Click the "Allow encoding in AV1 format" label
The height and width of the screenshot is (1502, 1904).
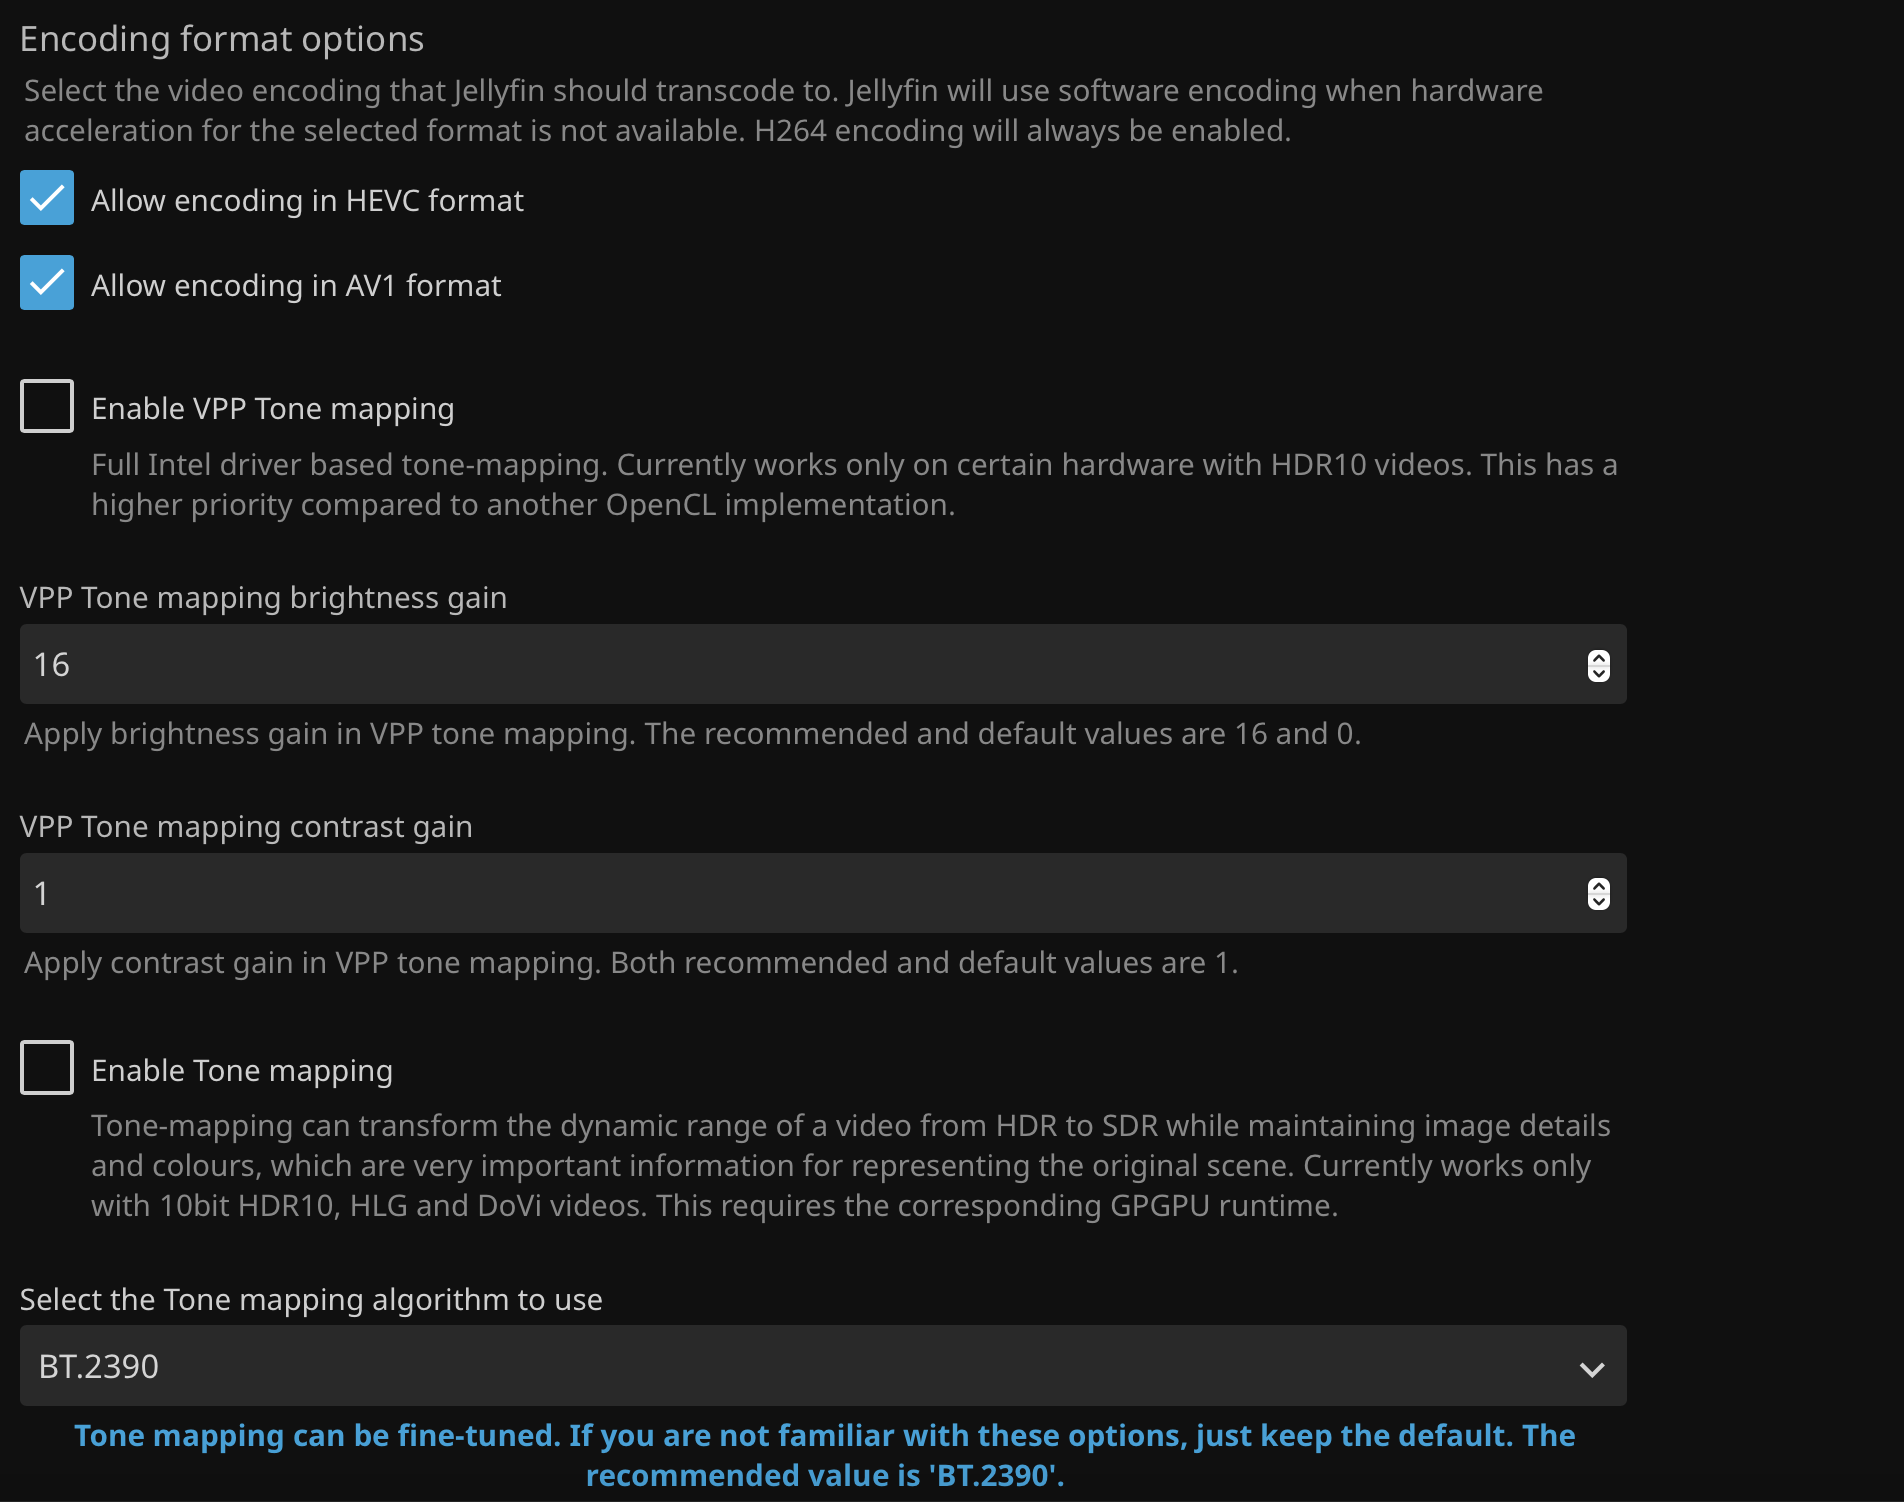tap(296, 286)
